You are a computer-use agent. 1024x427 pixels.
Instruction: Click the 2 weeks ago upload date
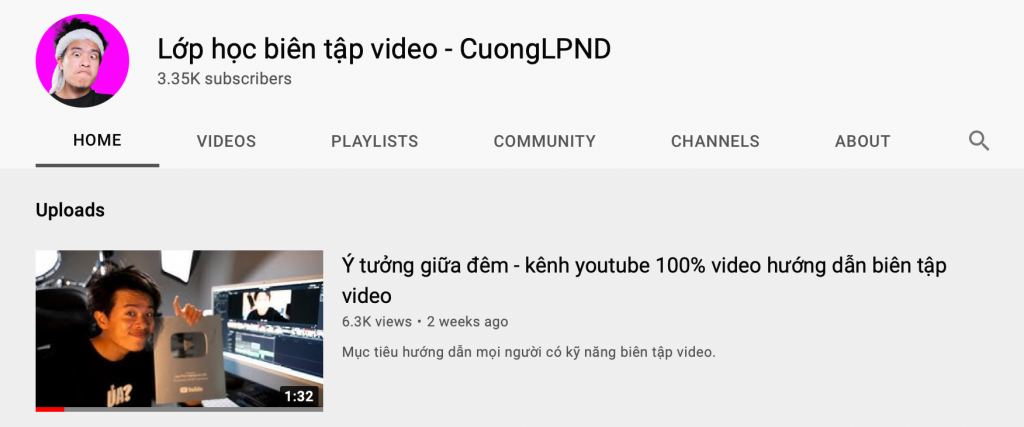467,322
